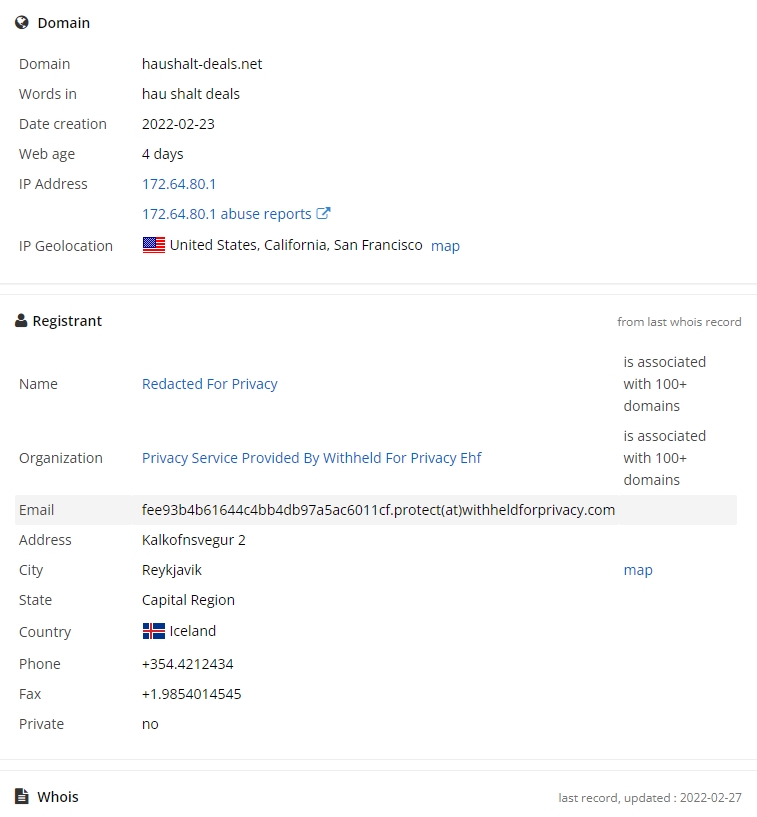Viewport: 757px width, 817px height.
Task: Click the document icon beside Whois heading
Action: [x=22, y=797]
